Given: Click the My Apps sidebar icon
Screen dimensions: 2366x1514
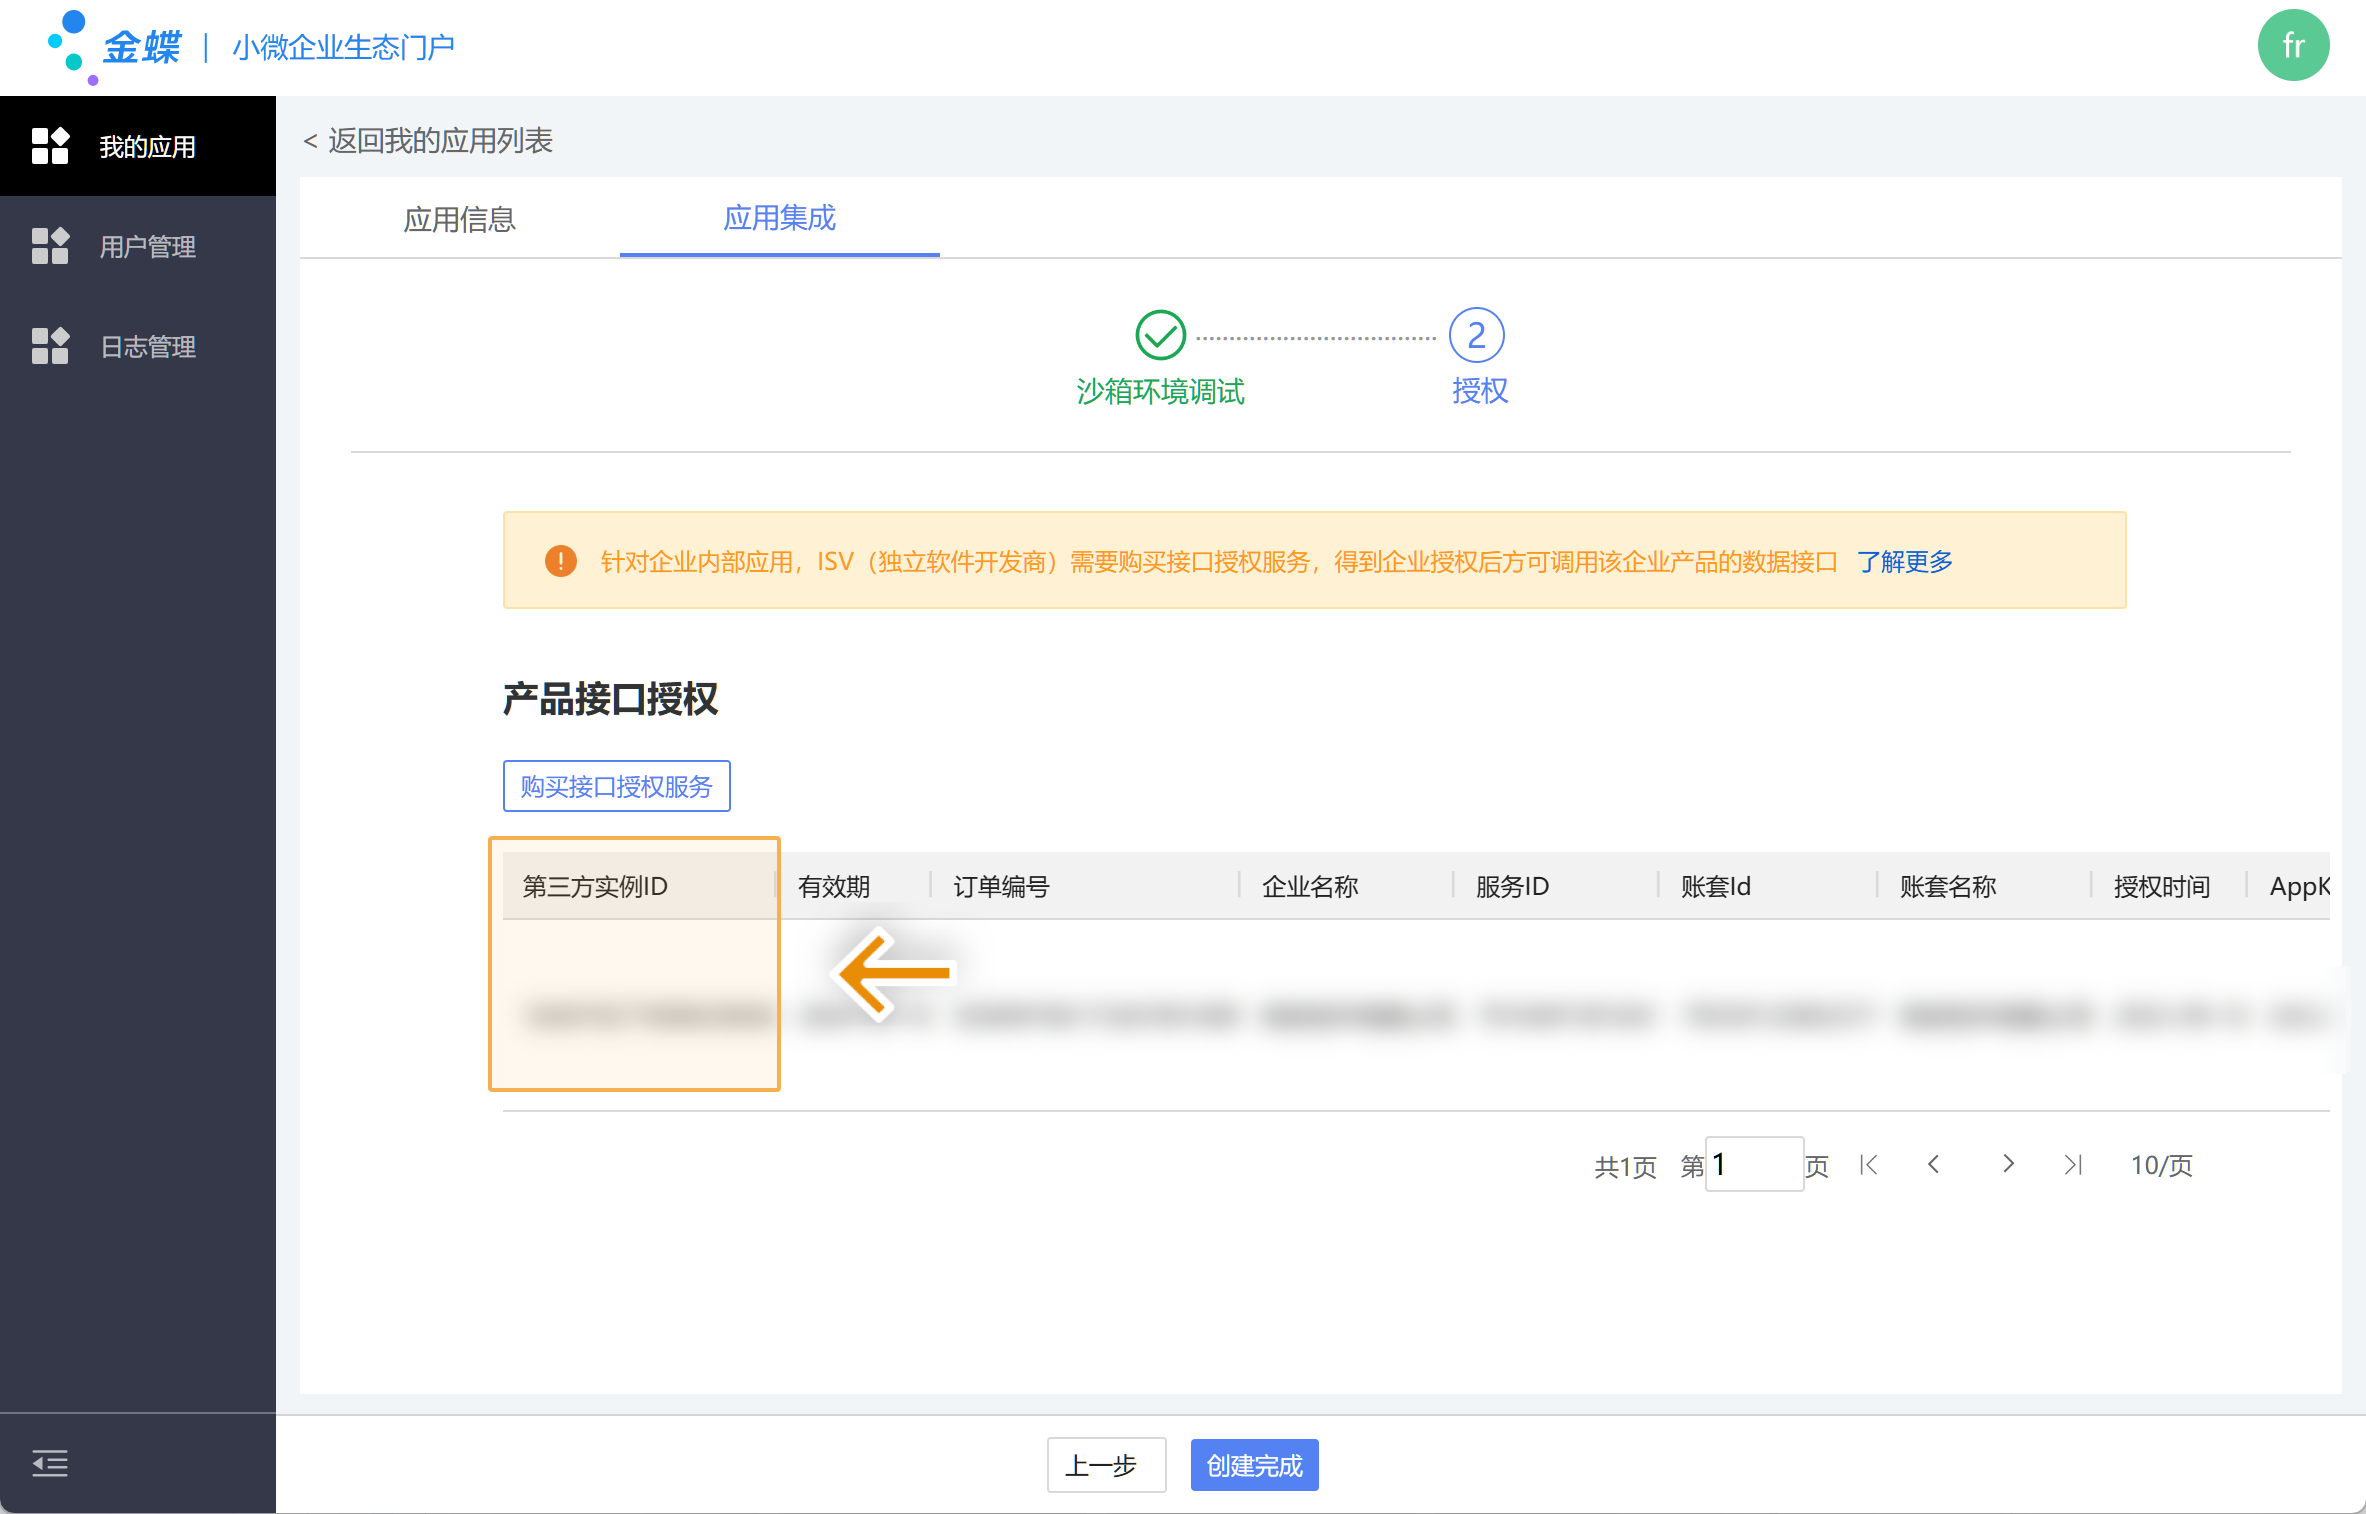Looking at the screenshot, I should coord(50,146).
